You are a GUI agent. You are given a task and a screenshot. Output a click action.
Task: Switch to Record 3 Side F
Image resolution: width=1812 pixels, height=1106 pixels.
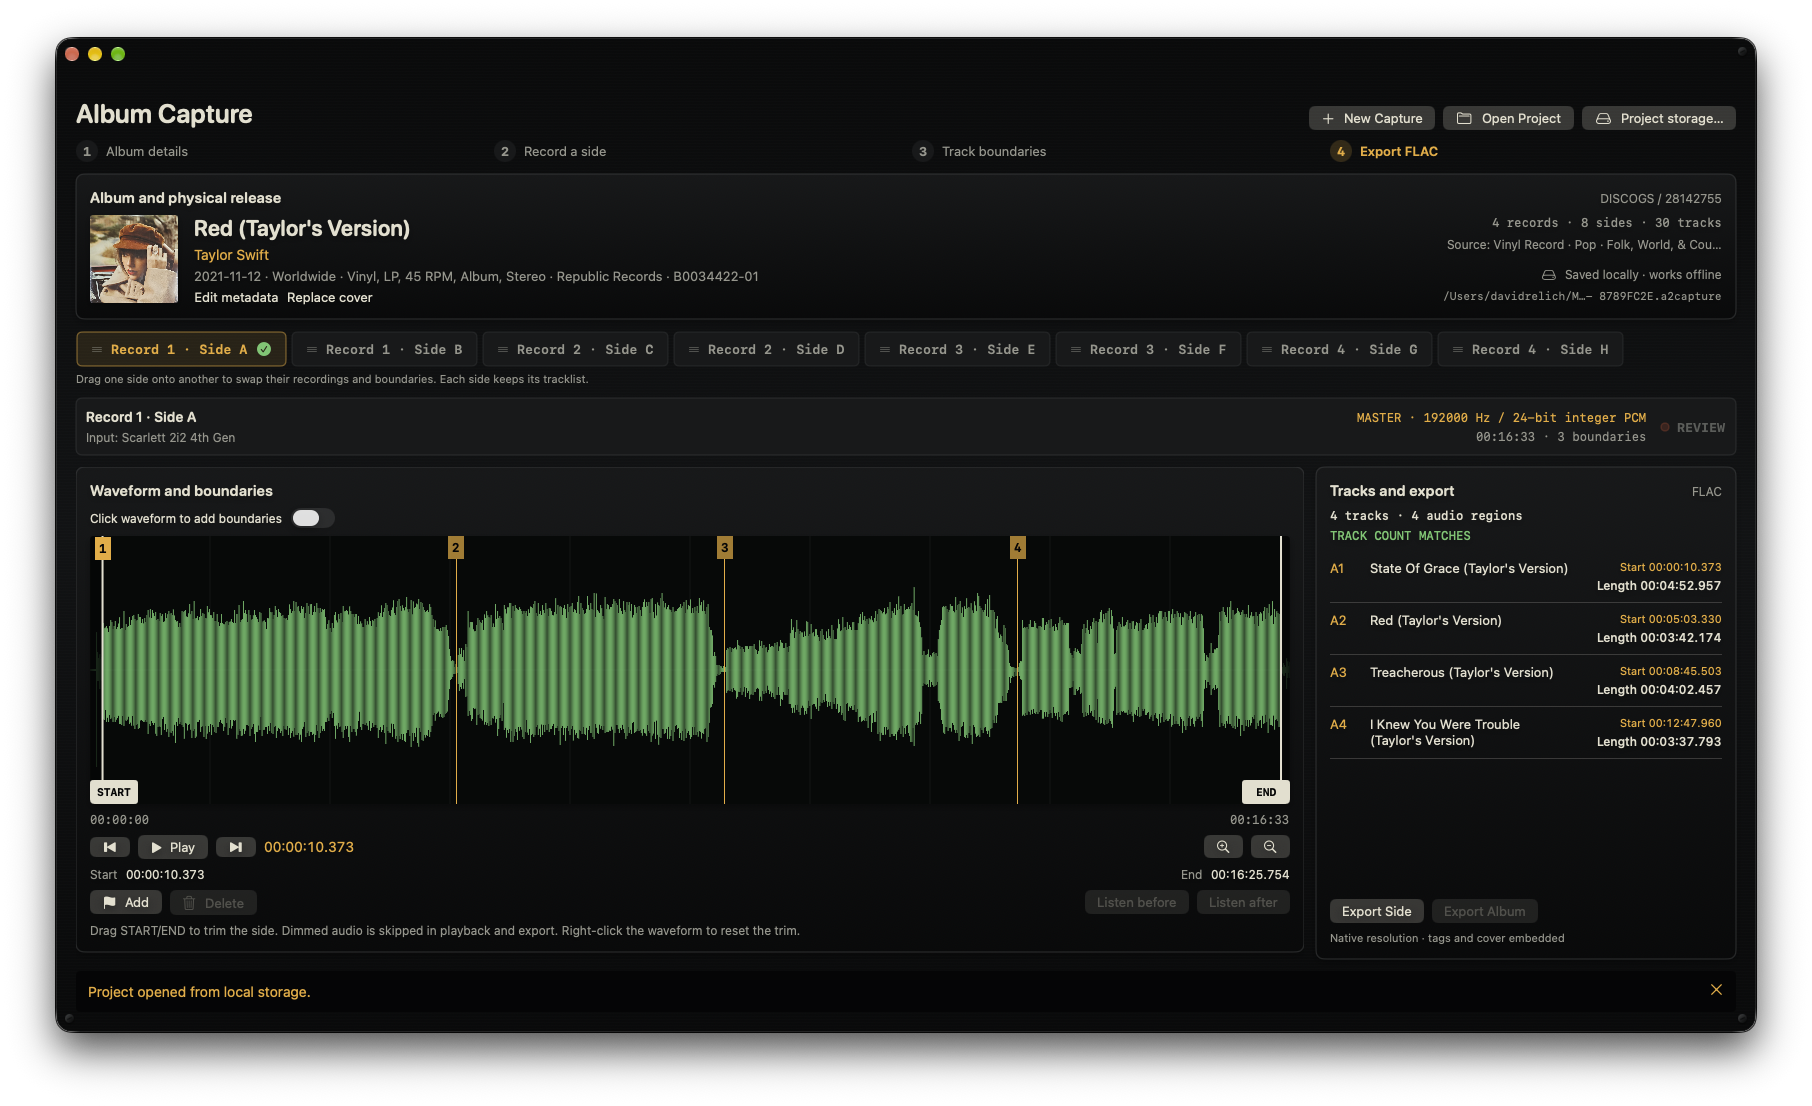click(x=1148, y=349)
